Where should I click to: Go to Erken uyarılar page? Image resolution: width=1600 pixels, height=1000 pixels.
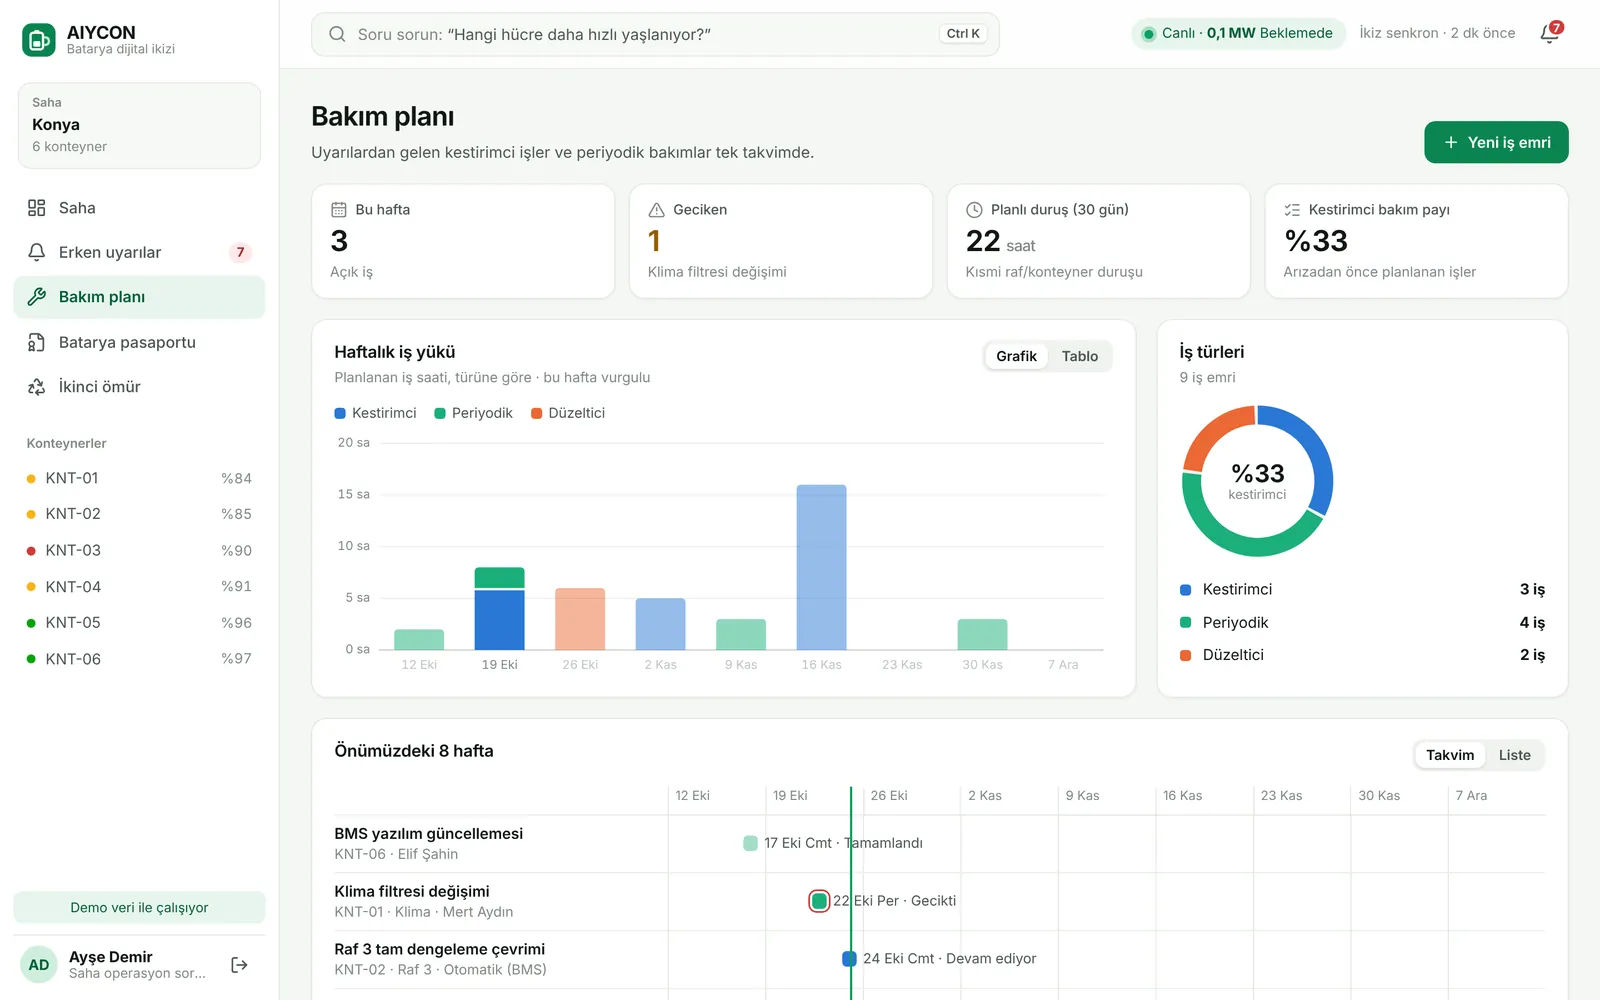tap(139, 252)
